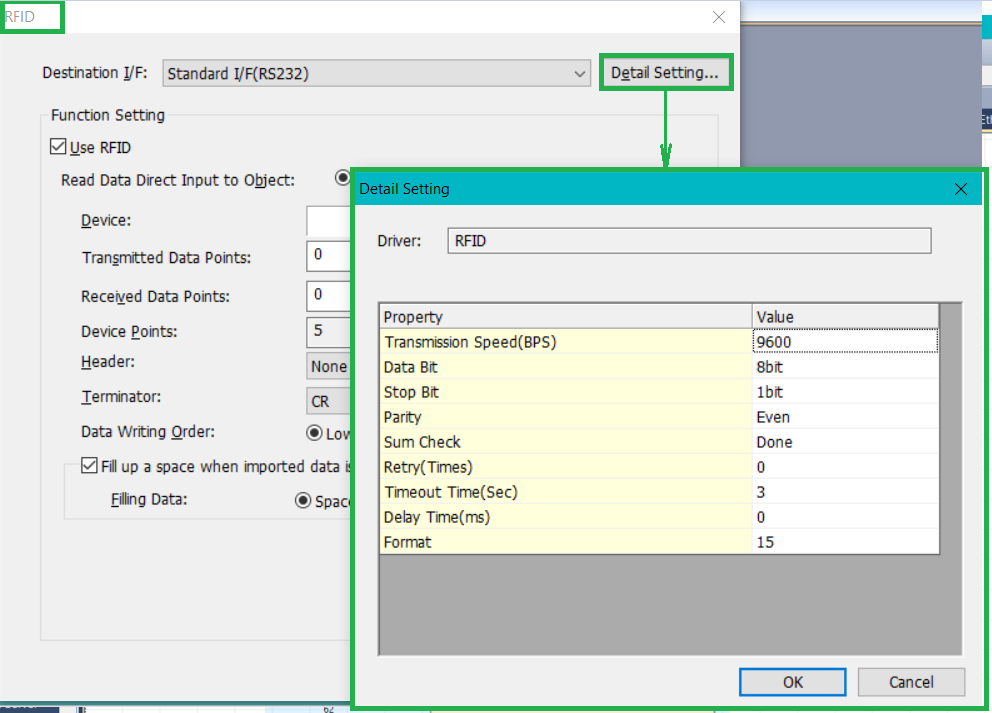The image size is (992, 713).
Task: Click the Done value for Sum Check
Action: [845, 442]
